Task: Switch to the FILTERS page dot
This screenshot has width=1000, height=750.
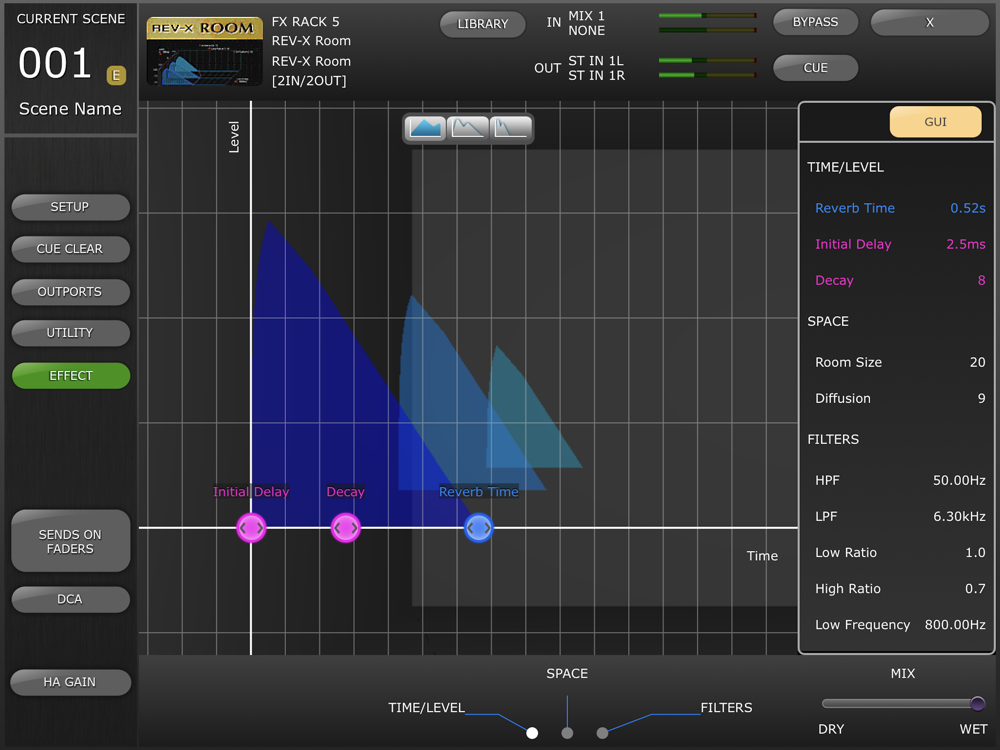Action: (602, 733)
